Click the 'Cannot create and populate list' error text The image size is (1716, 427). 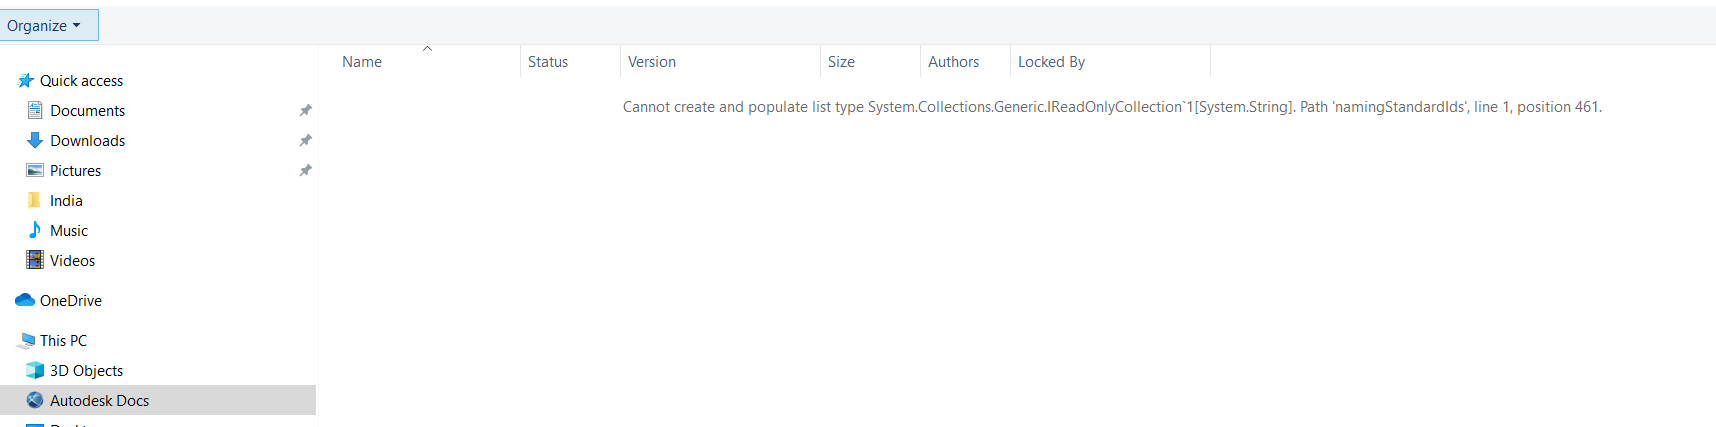click(1112, 107)
